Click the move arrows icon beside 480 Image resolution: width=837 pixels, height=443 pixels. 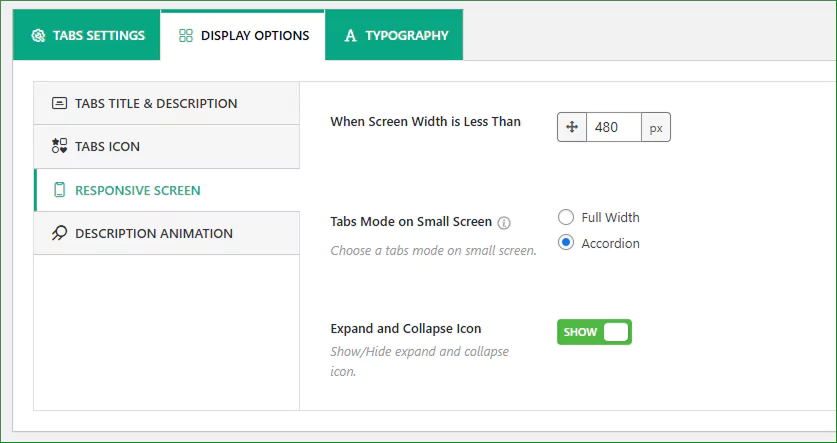click(x=572, y=127)
